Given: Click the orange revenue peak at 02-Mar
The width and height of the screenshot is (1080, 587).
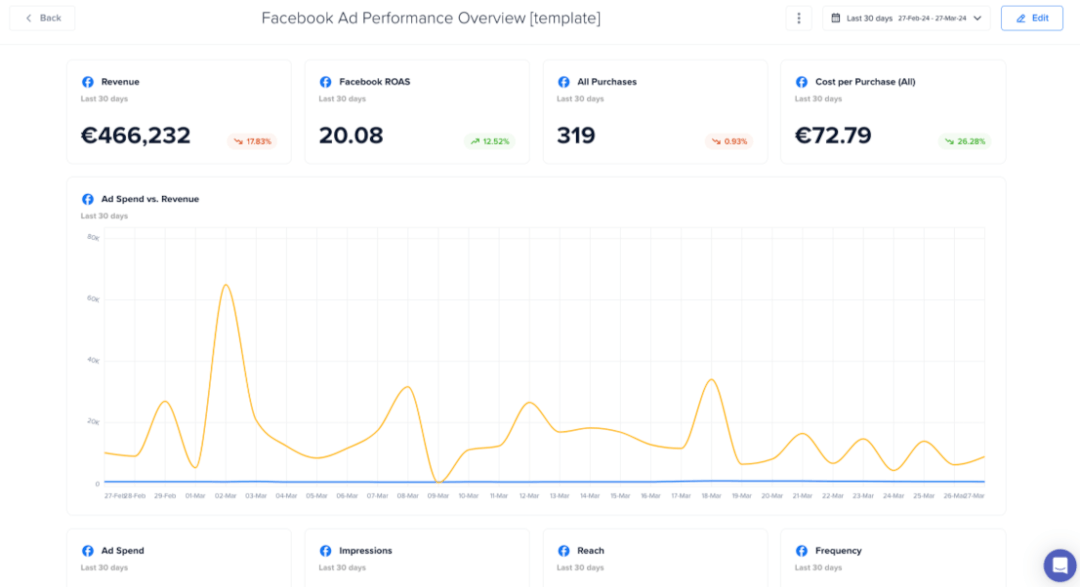Looking at the screenshot, I should [x=226, y=285].
